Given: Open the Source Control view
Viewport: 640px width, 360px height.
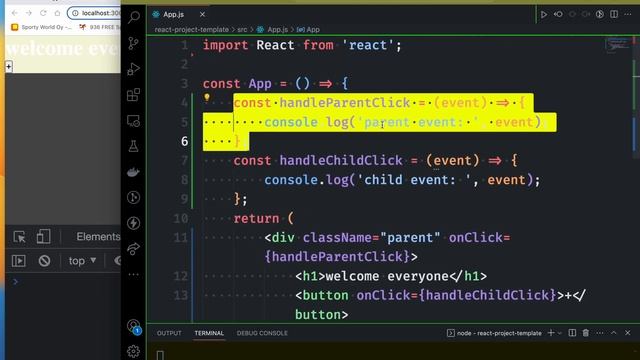Looking at the screenshot, I should coord(133,43).
